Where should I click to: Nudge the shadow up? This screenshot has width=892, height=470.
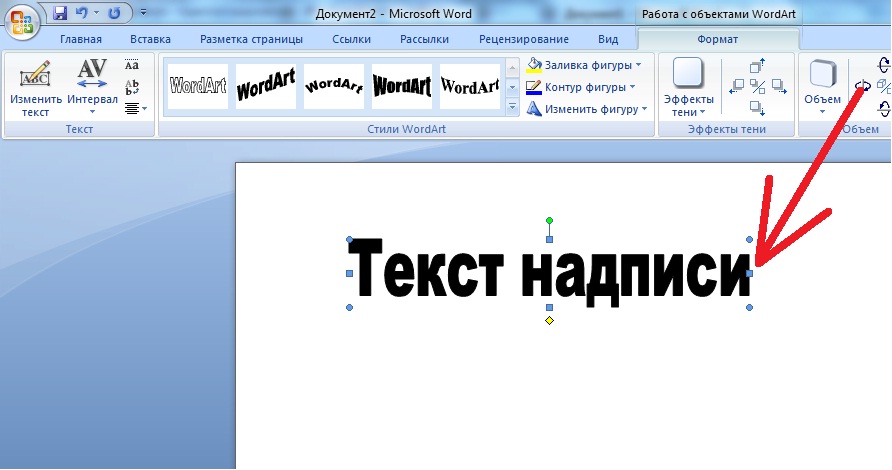click(757, 65)
